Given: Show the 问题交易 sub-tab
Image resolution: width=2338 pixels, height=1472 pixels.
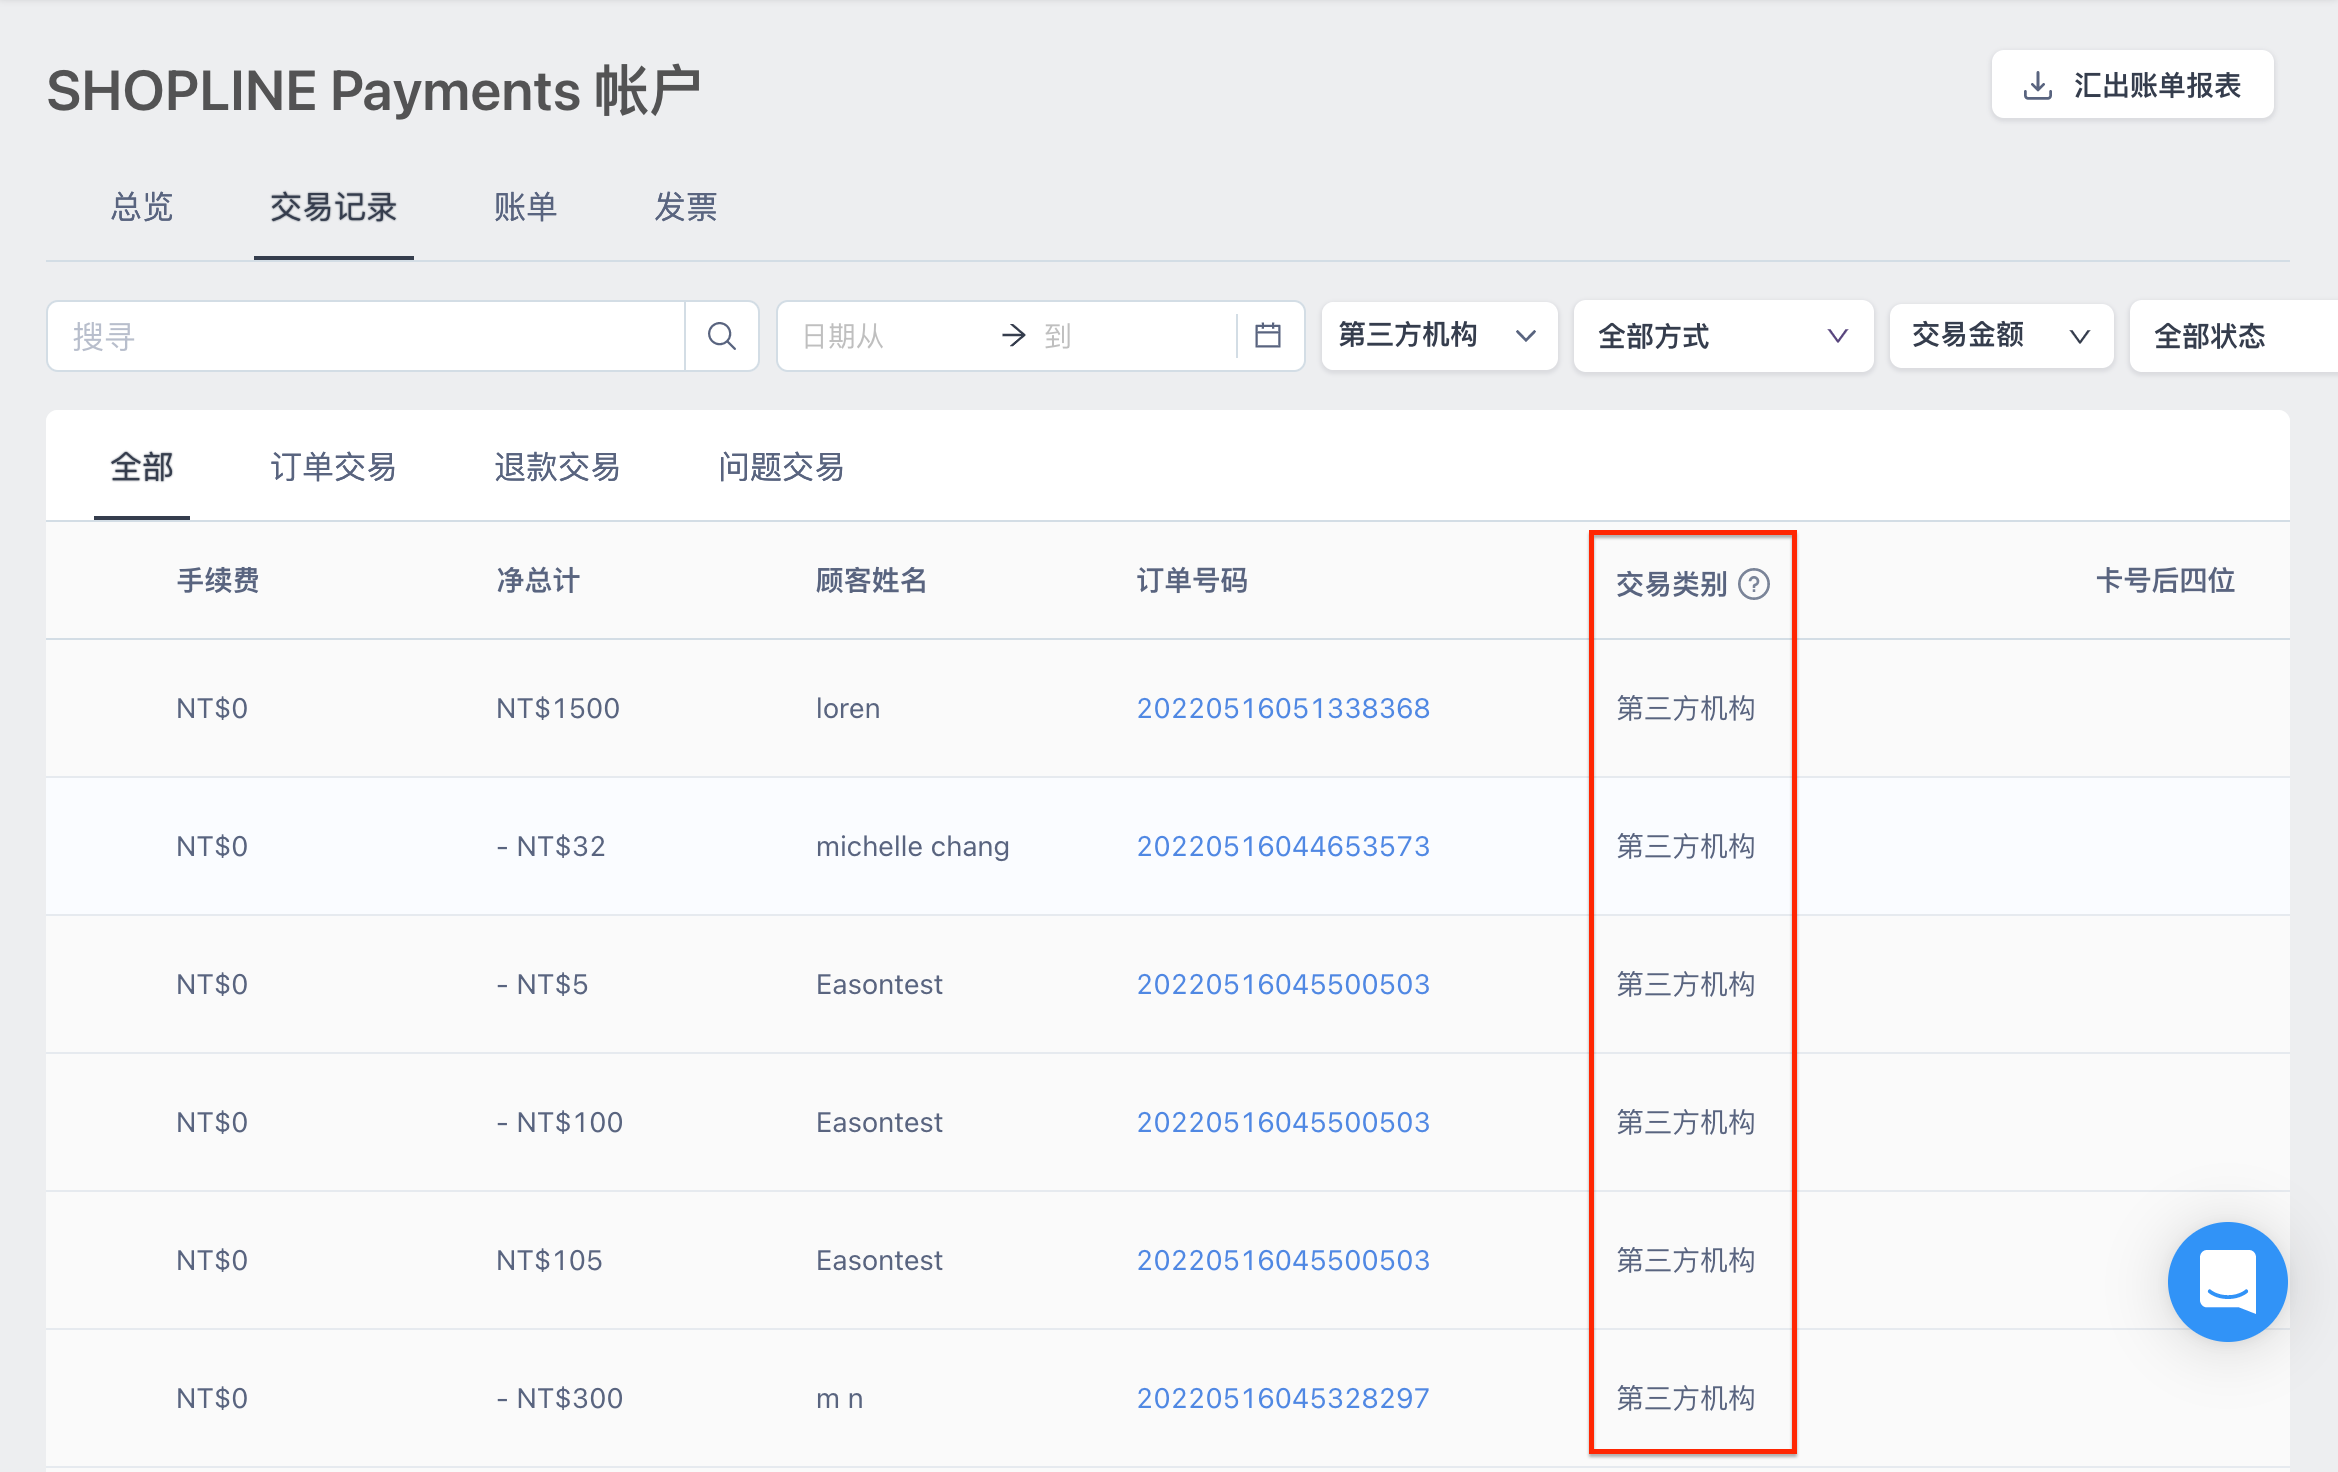Looking at the screenshot, I should (x=781, y=467).
